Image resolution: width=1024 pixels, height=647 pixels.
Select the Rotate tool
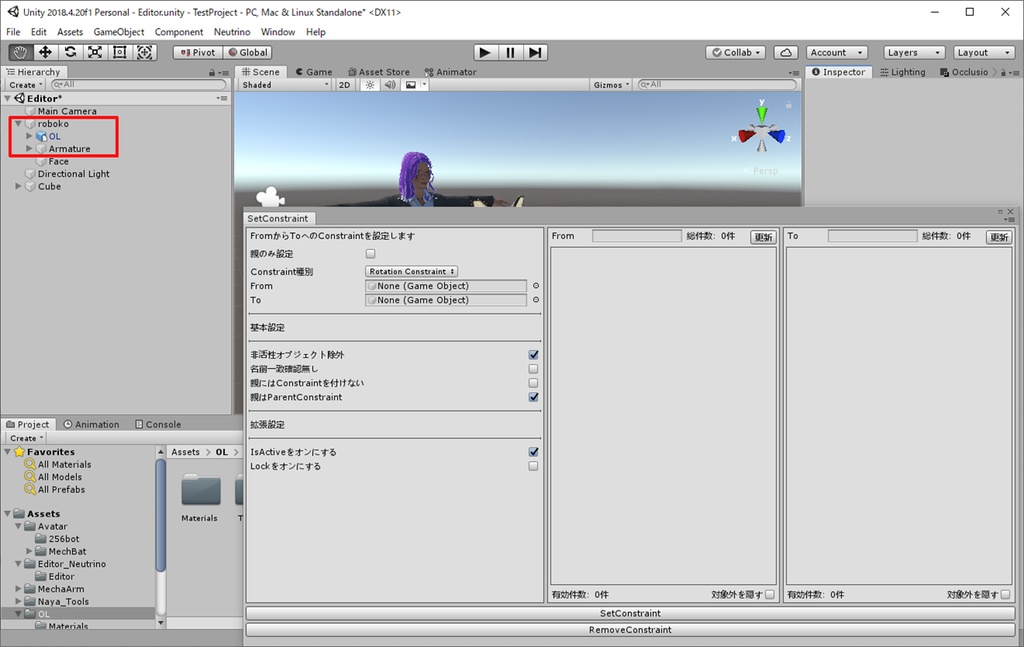69,52
